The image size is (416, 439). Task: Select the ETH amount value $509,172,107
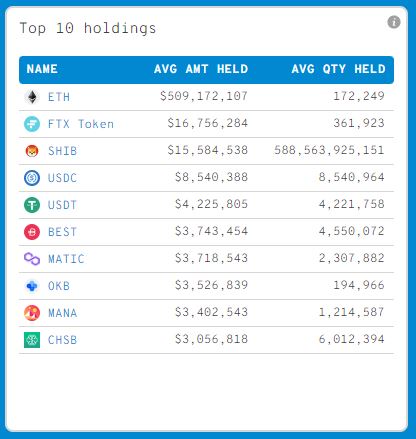204,96
